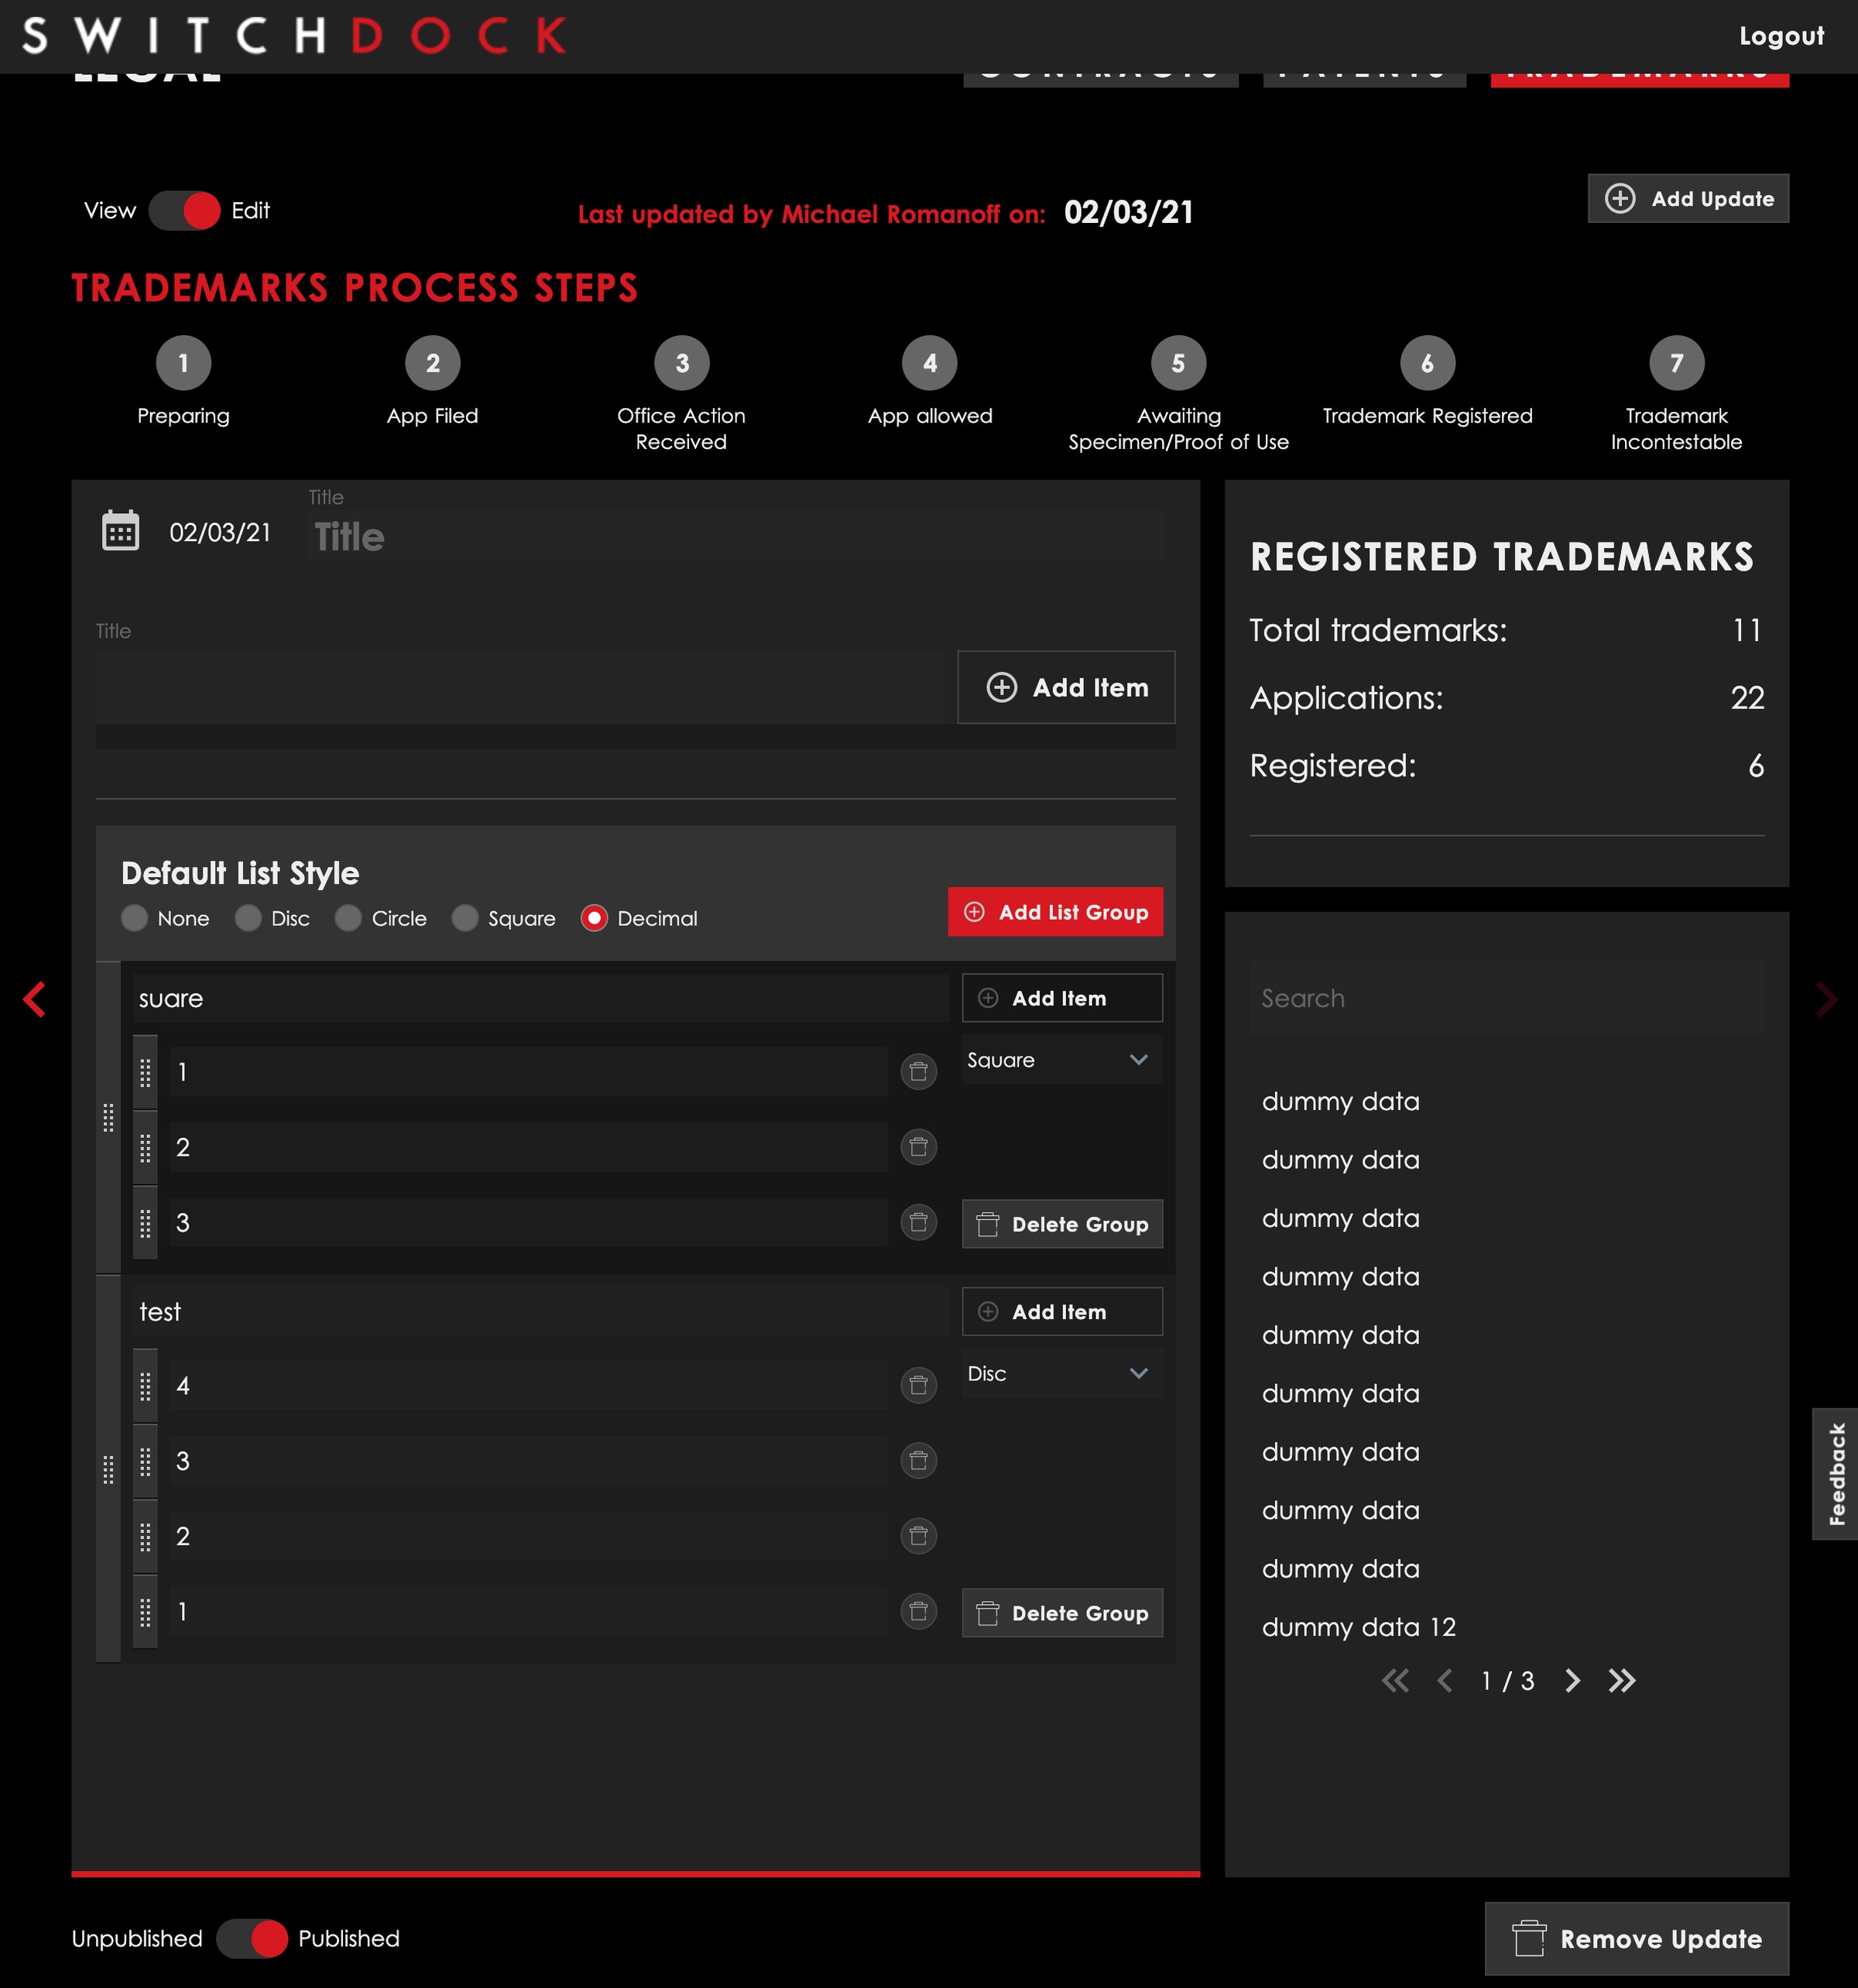Select process step 3 Office Action Received
This screenshot has height=1988, width=1858.
(681, 363)
